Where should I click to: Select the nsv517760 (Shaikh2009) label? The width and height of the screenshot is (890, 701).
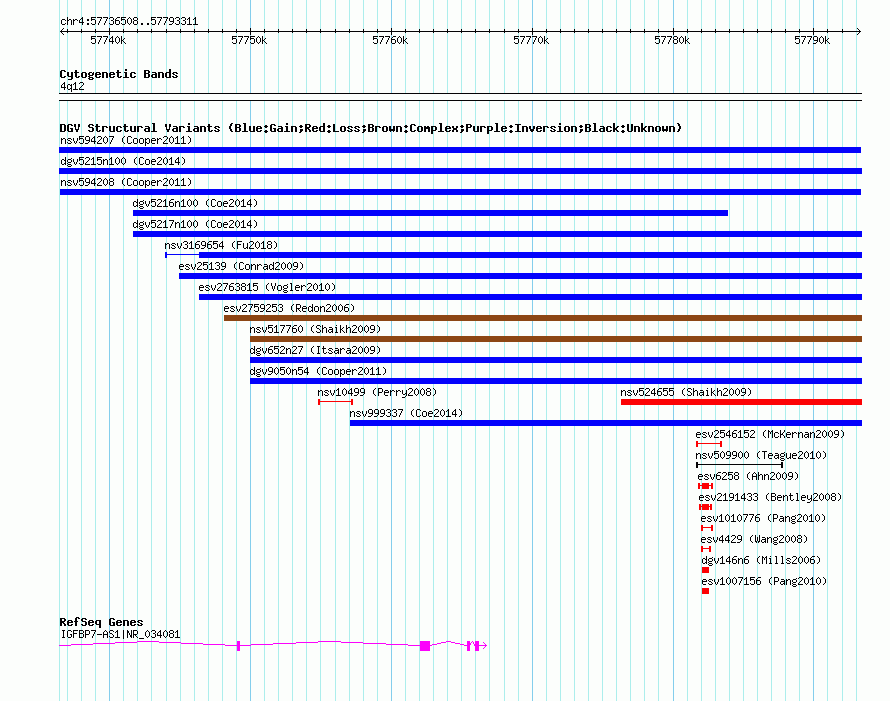pos(315,329)
